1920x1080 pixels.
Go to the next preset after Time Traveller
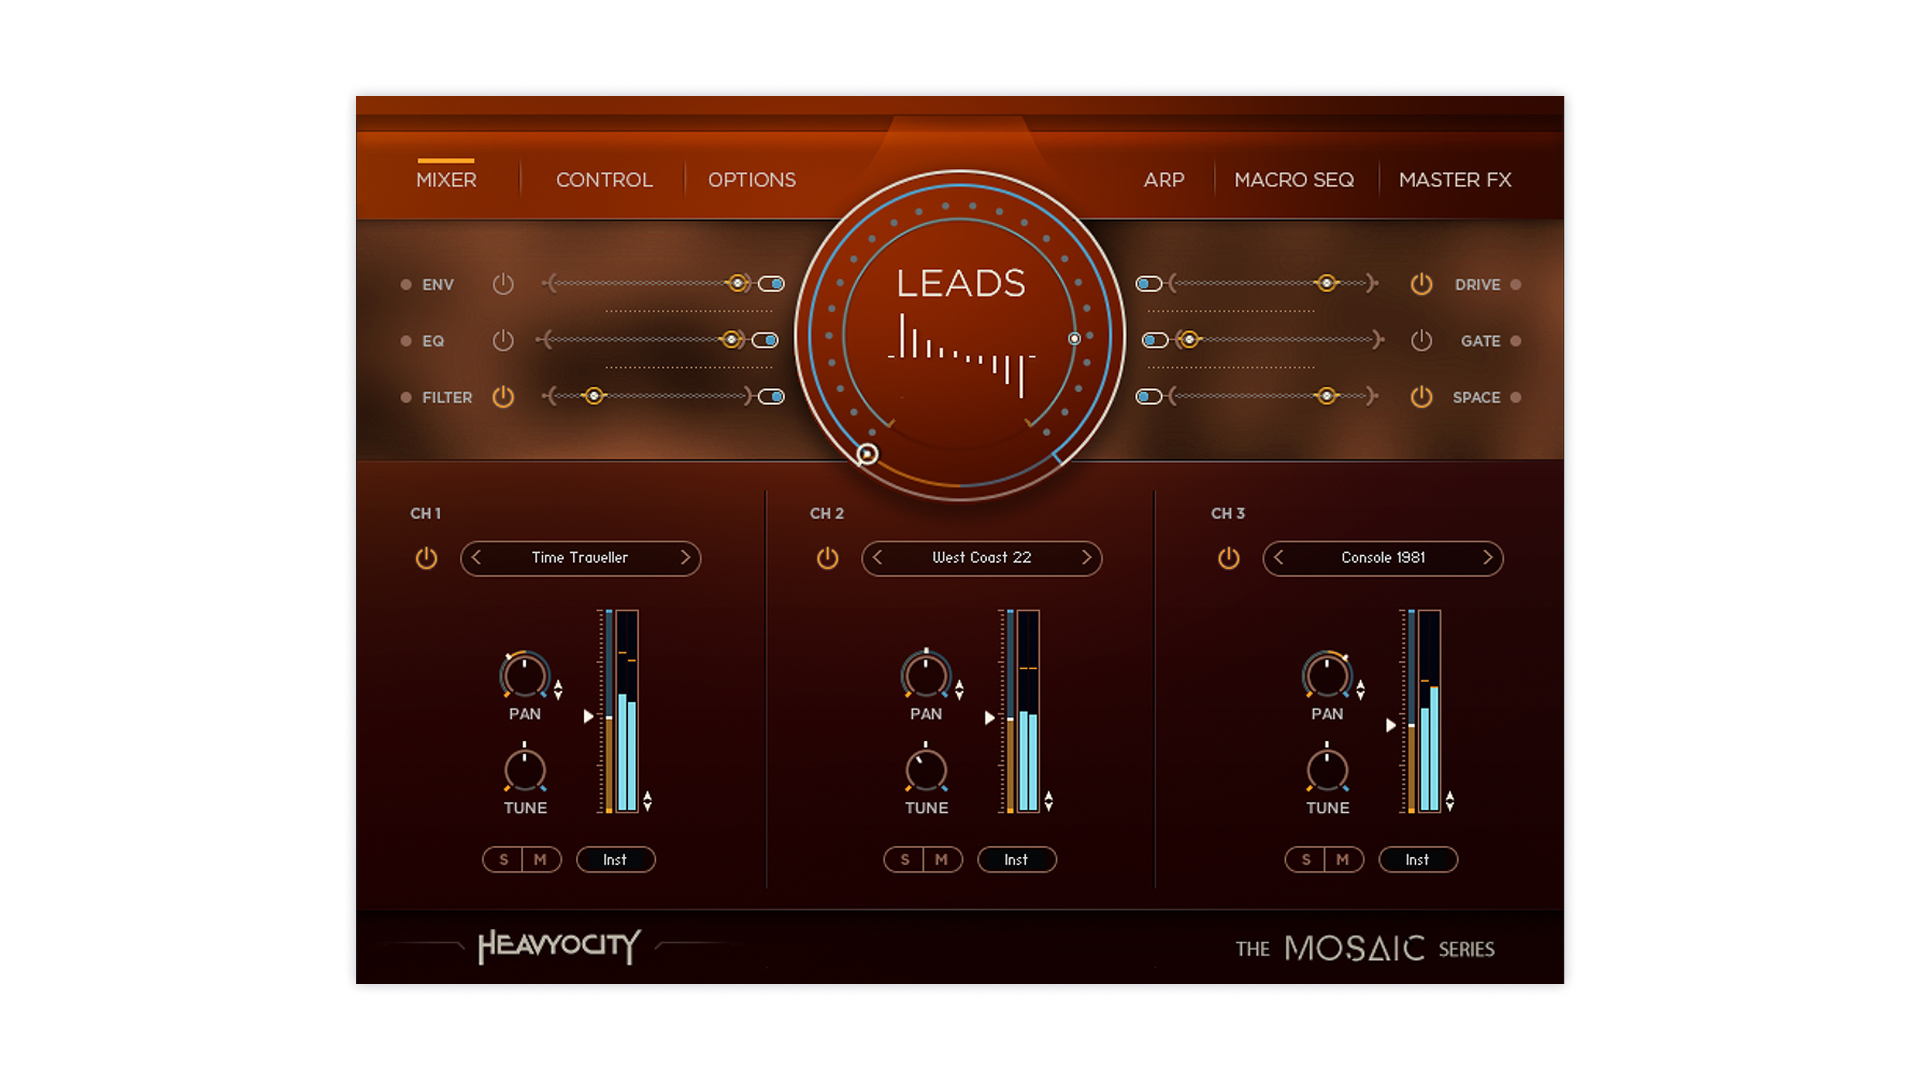point(685,558)
